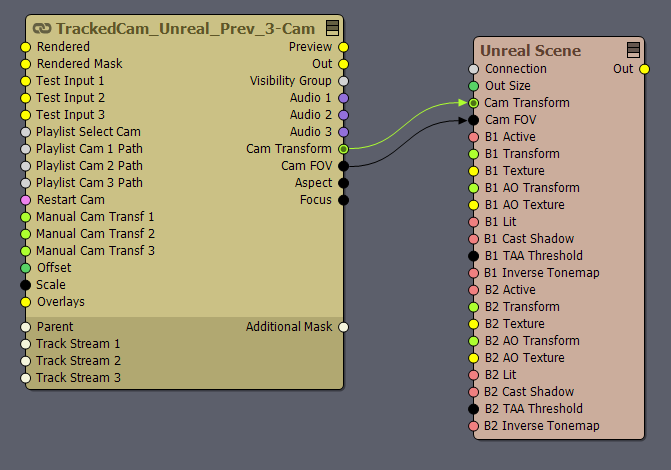
Task: Click the B2 Lit input pin
Action: point(474,375)
